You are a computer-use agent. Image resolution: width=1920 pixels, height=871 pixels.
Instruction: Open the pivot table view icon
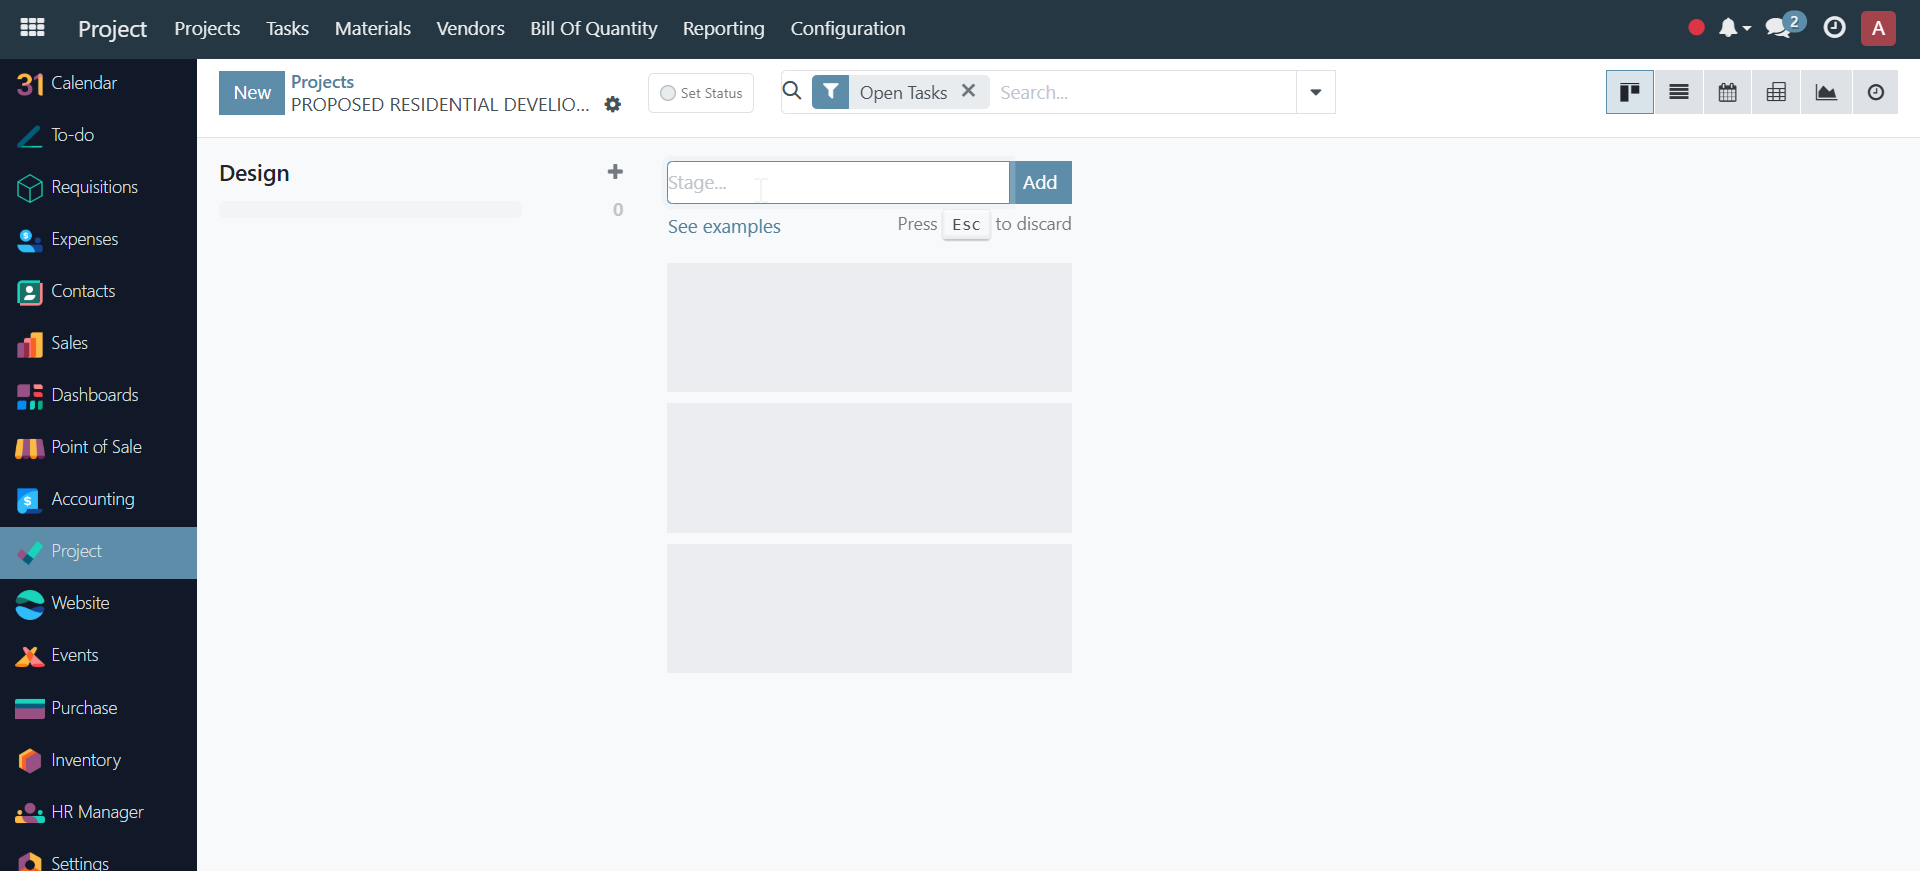1776,92
